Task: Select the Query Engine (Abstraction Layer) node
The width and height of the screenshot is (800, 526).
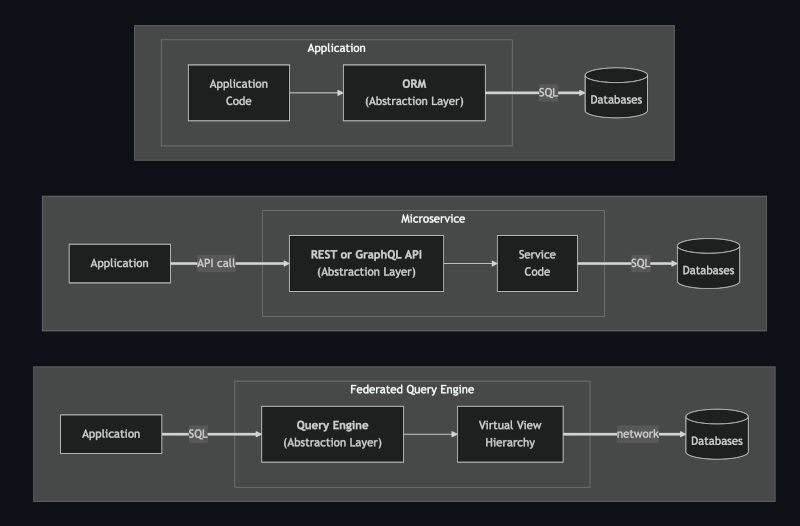Action: [332, 434]
